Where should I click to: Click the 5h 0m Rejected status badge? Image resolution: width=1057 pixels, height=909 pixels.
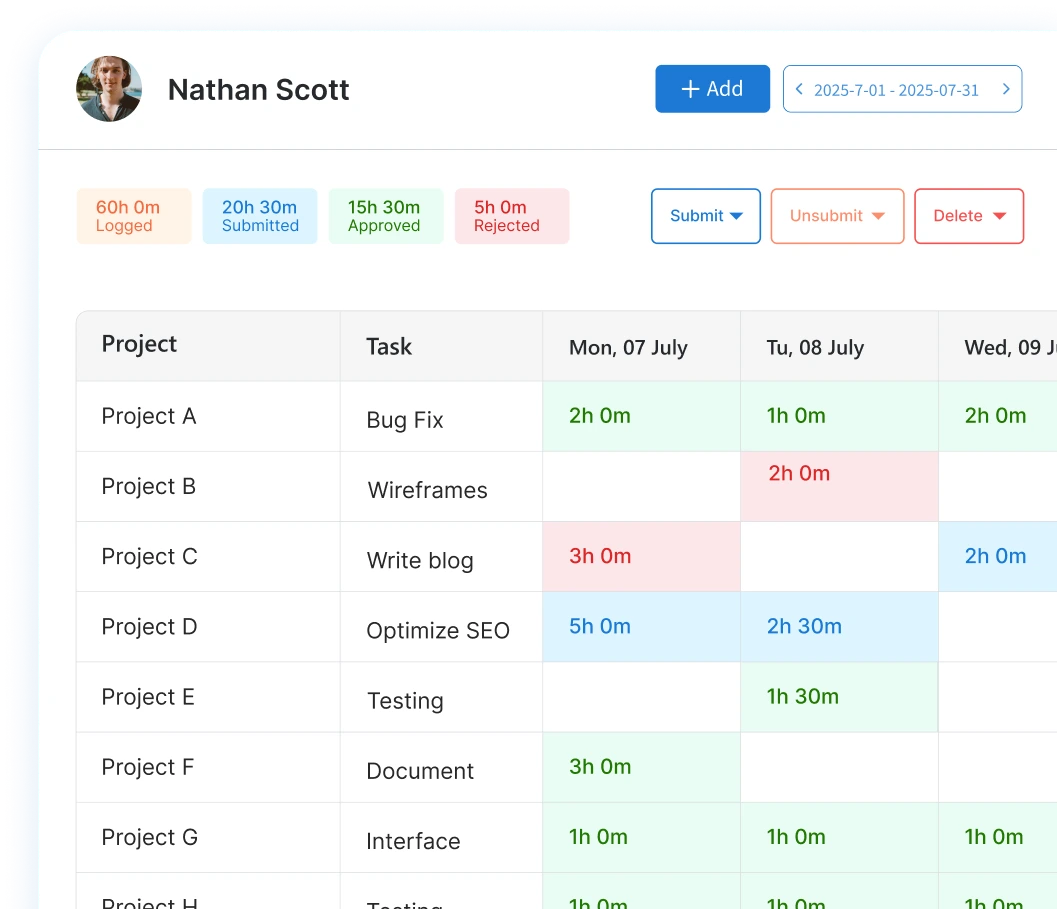[511, 216]
